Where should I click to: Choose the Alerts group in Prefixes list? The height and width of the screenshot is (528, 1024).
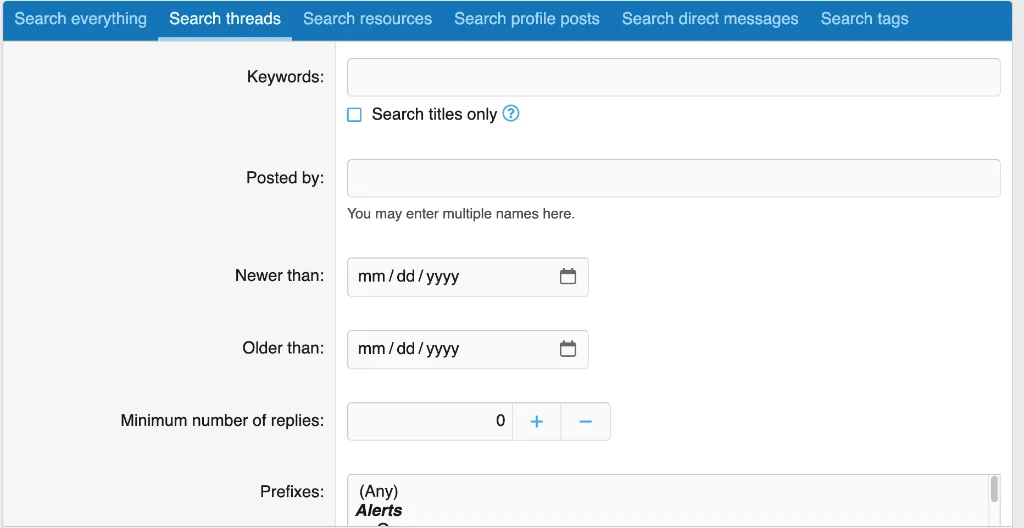point(379,511)
